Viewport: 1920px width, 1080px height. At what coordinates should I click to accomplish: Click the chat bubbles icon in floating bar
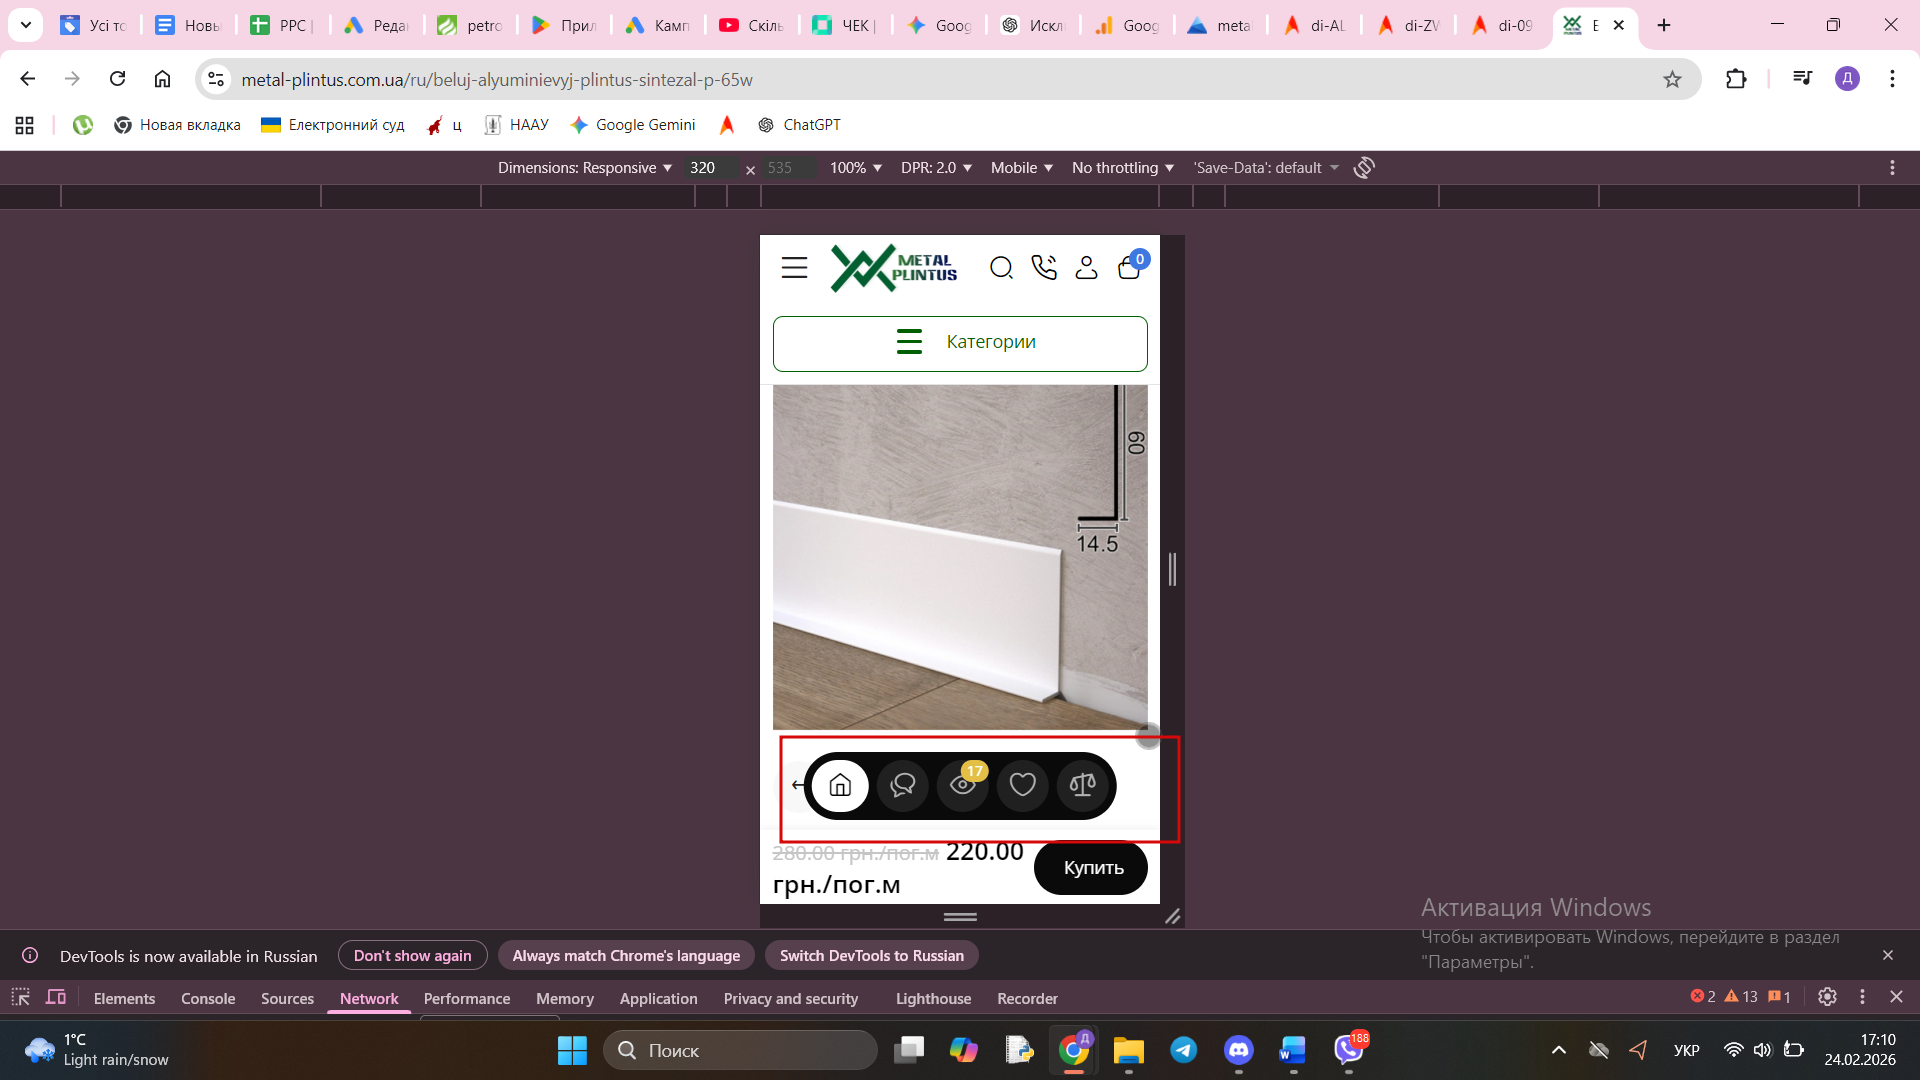coord(902,785)
